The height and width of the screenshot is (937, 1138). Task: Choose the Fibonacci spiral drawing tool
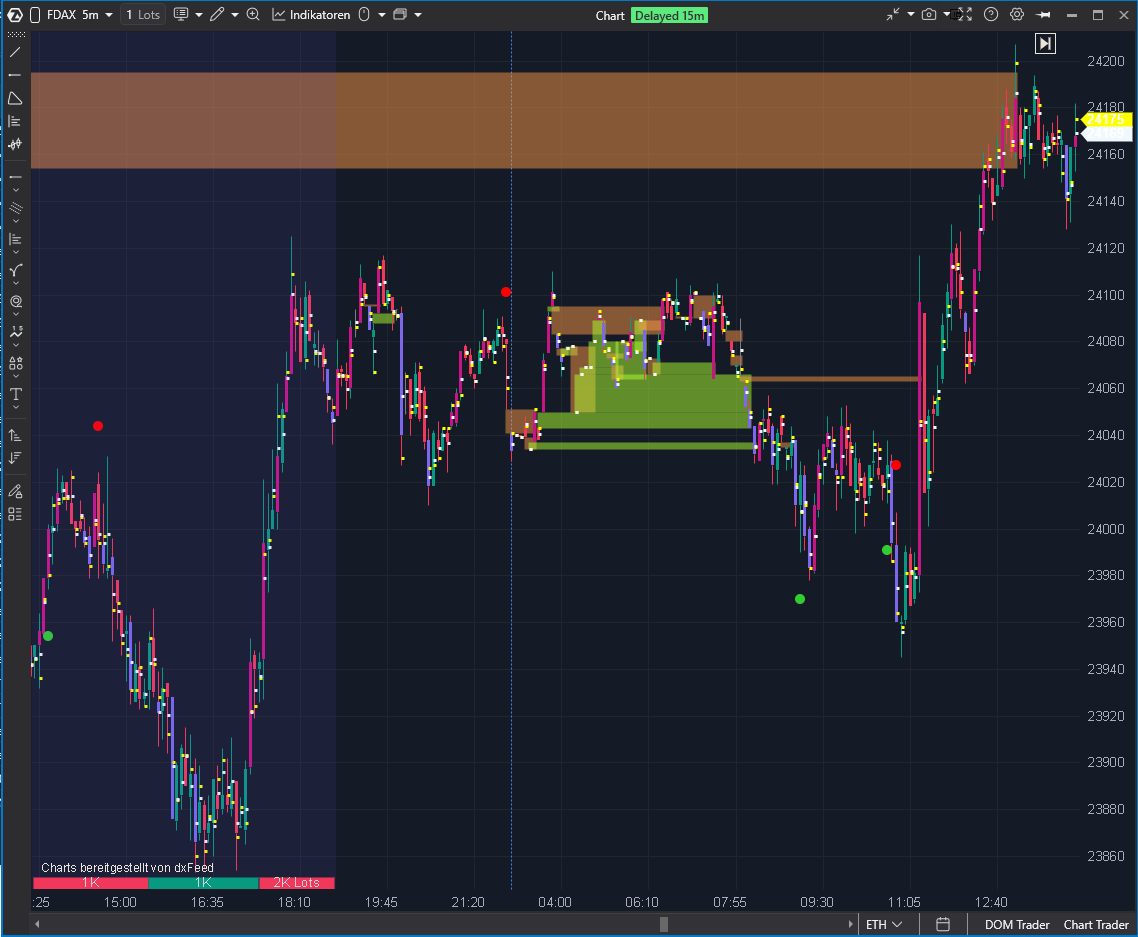tap(15, 301)
